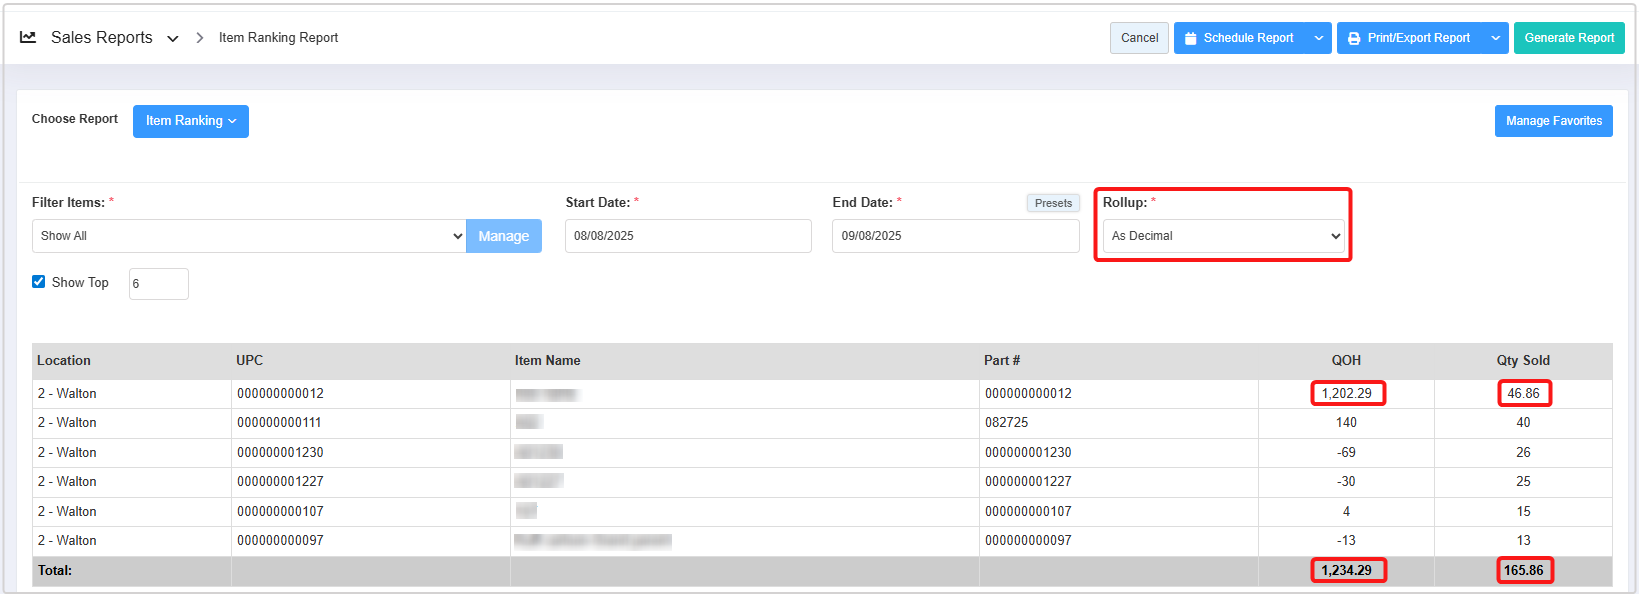Click the breadcrumb arrow before Item Ranking Report
The image size is (1639, 594).
[x=200, y=38]
